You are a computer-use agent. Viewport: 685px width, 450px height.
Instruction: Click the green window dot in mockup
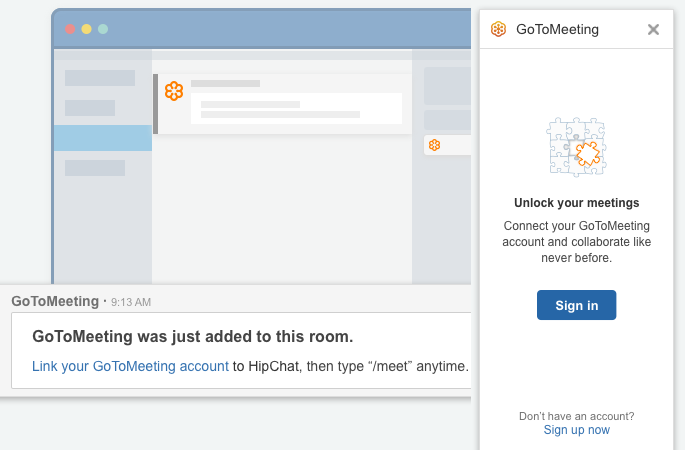click(103, 29)
